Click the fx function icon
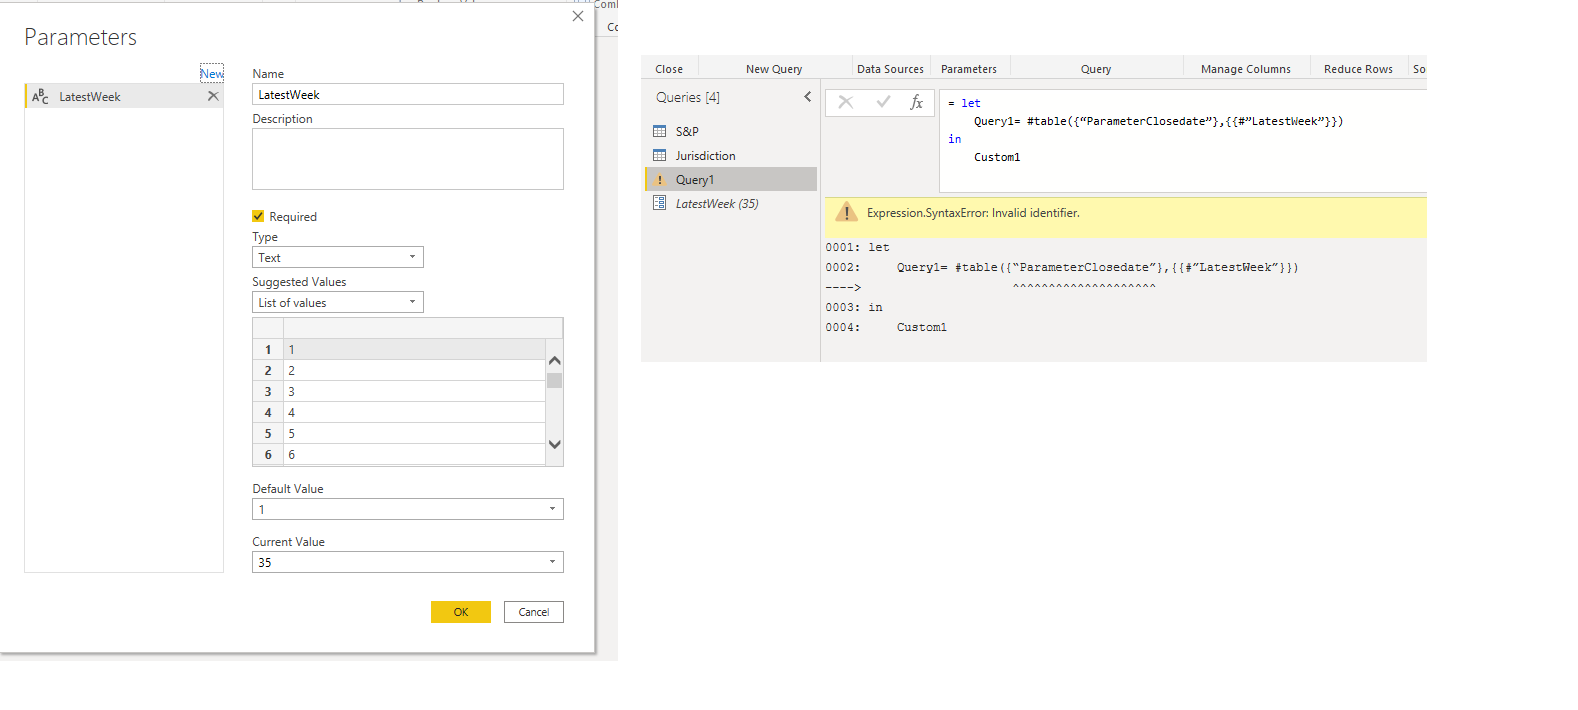Image resolution: width=1578 pixels, height=710 pixels. pos(916,102)
